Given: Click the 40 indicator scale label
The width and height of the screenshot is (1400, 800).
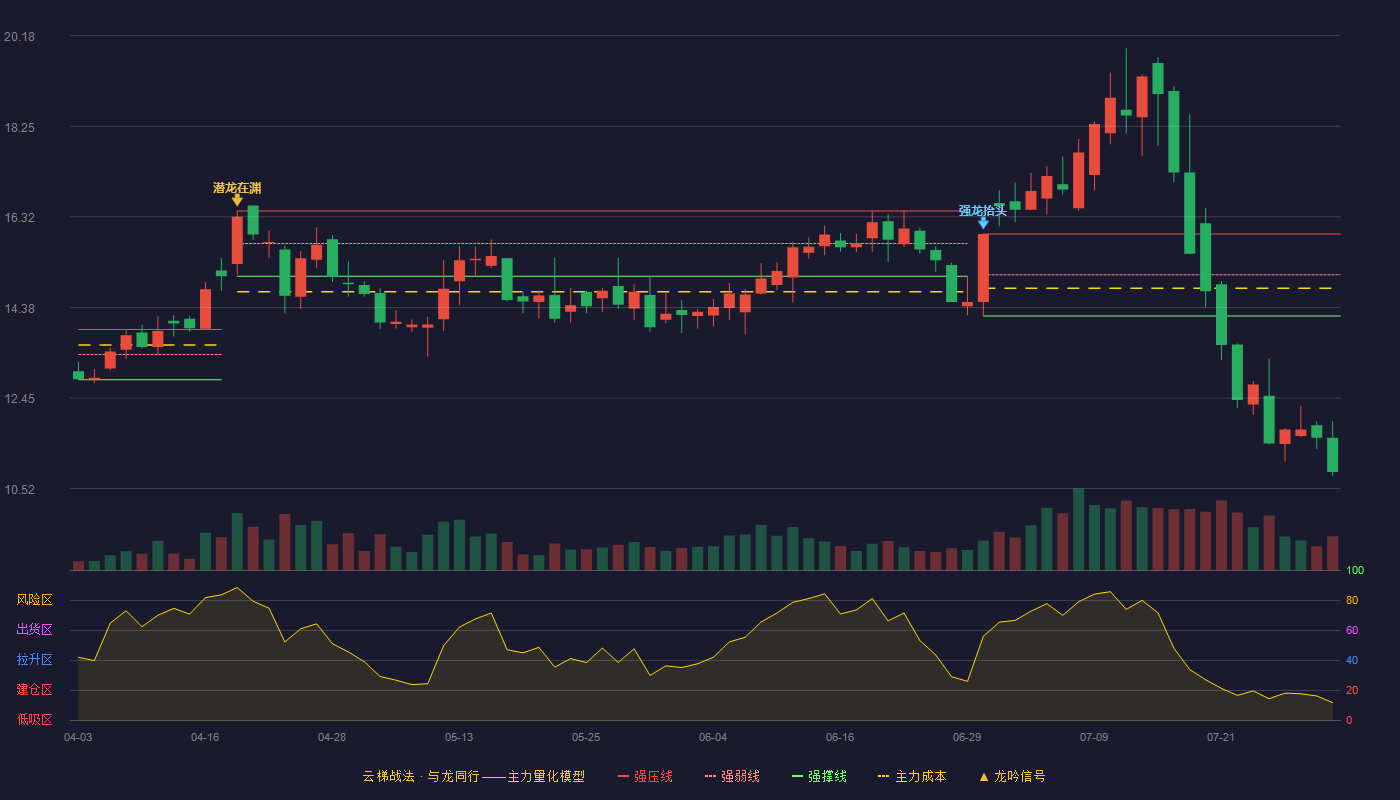Looking at the screenshot, I should 1352,660.
